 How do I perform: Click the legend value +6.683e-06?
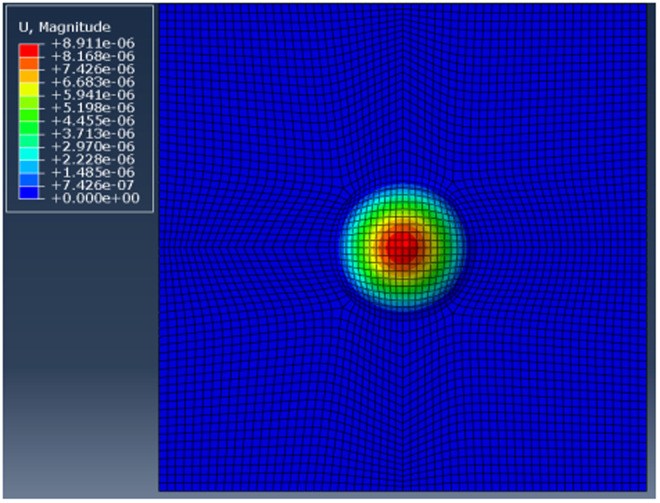coord(93,82)
